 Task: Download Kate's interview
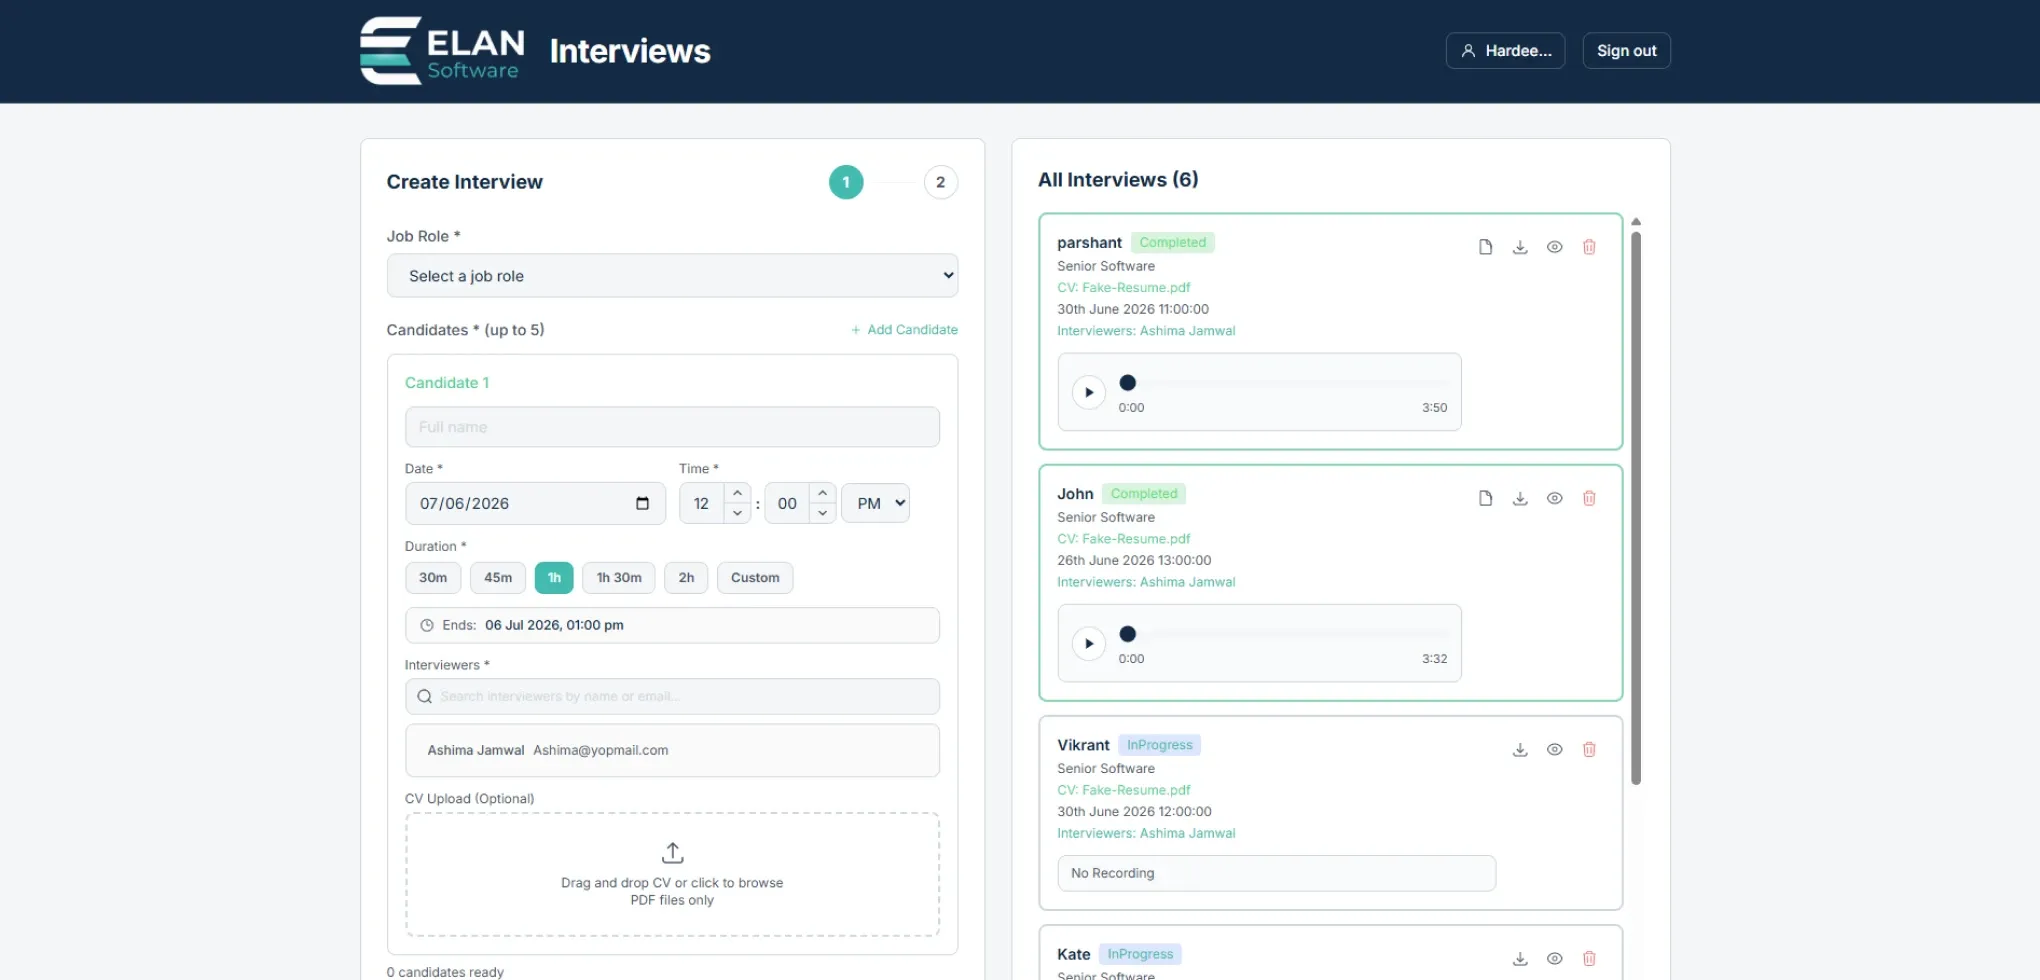(1520, 958)
